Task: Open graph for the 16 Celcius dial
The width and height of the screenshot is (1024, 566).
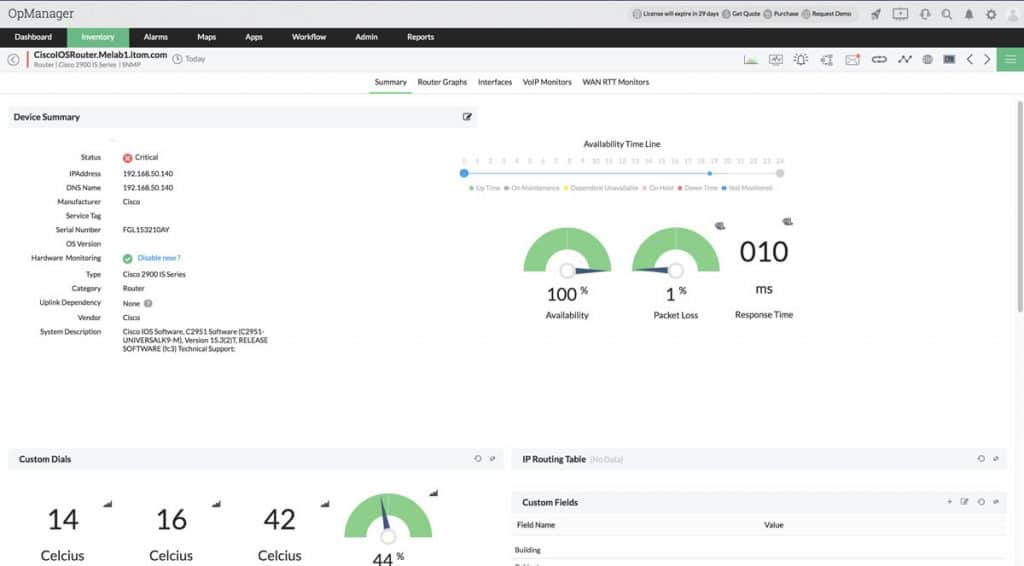Action: [216, 504]
